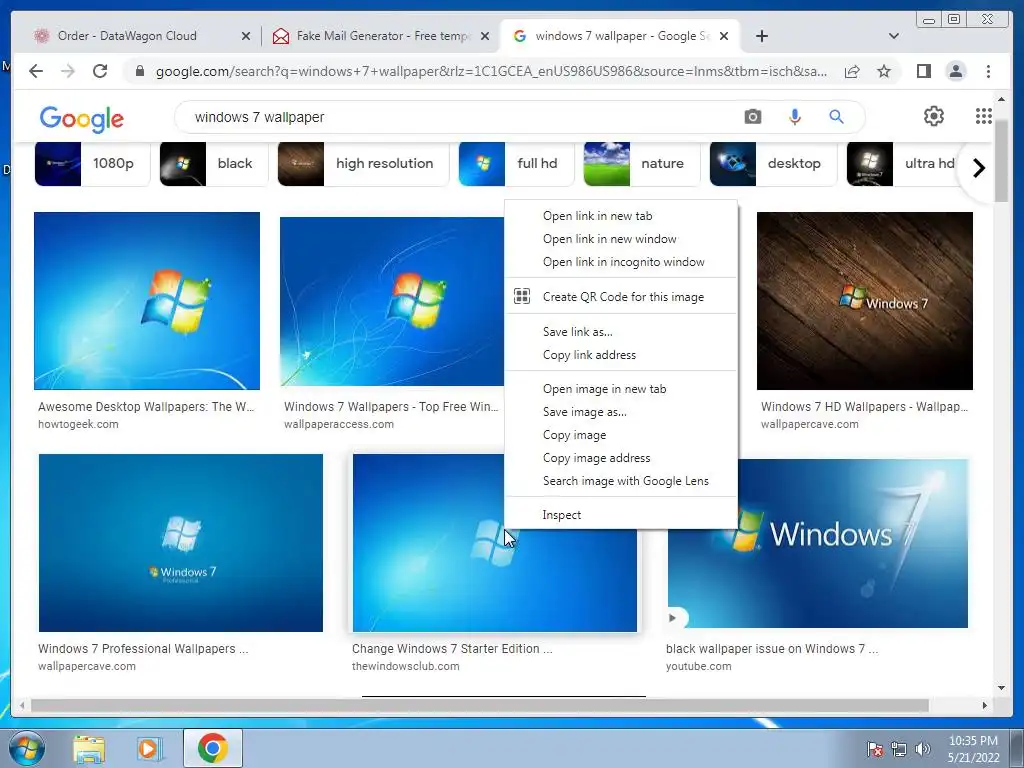Open Windows Explorer from the taskbar
This screenshot has width=1024, height=768.
point(89,748)
